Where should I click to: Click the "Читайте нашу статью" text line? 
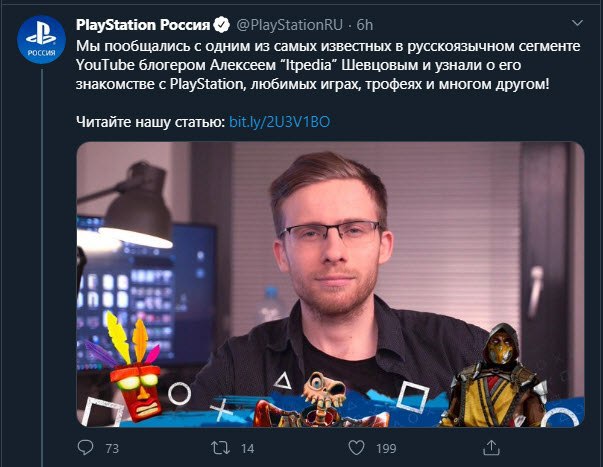click(x=150, y=122)
